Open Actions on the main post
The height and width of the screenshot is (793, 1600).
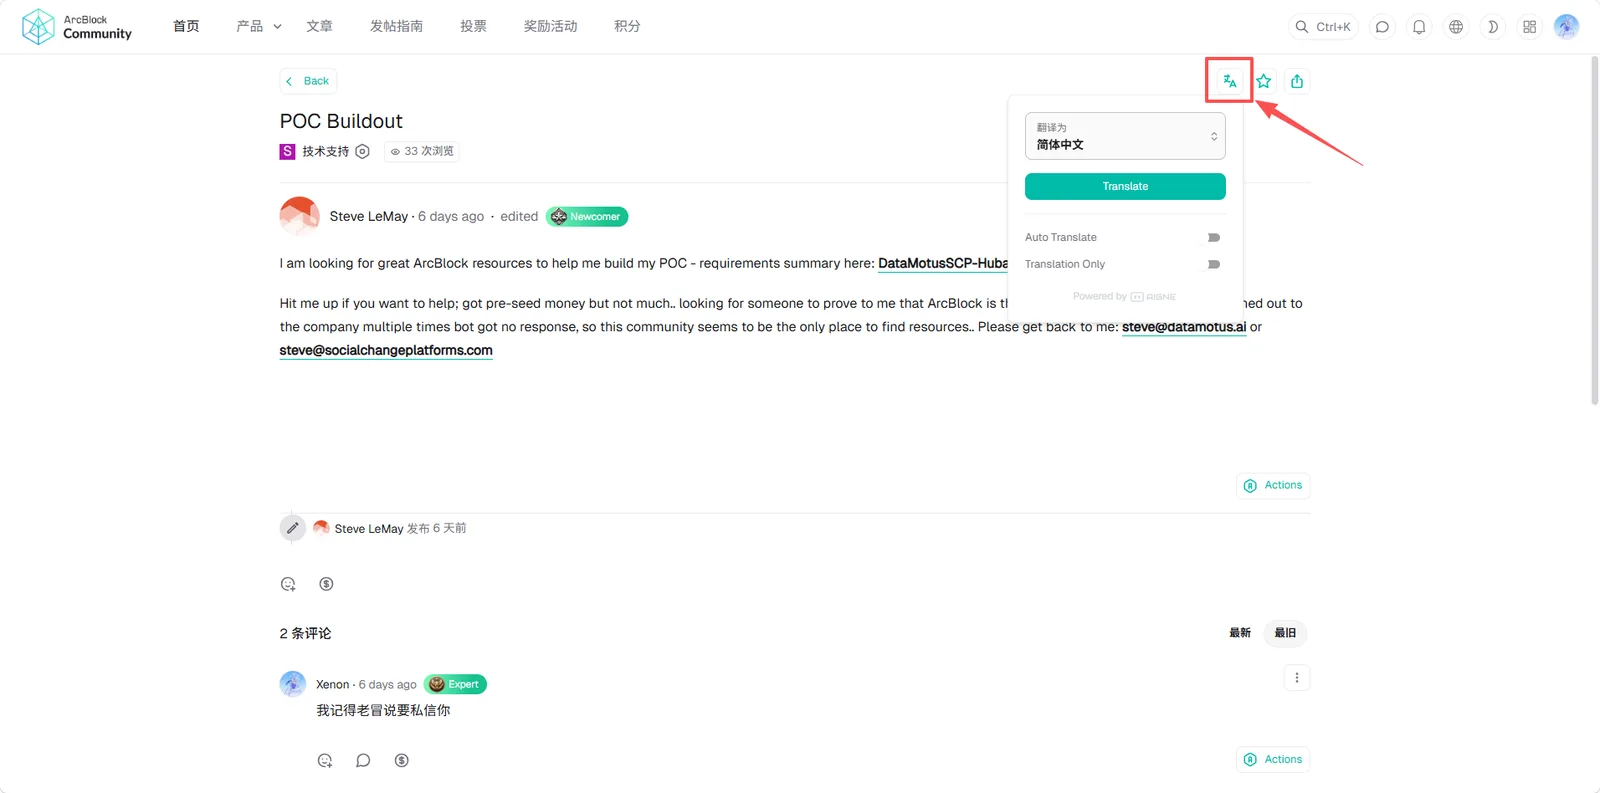point(1273,485)
